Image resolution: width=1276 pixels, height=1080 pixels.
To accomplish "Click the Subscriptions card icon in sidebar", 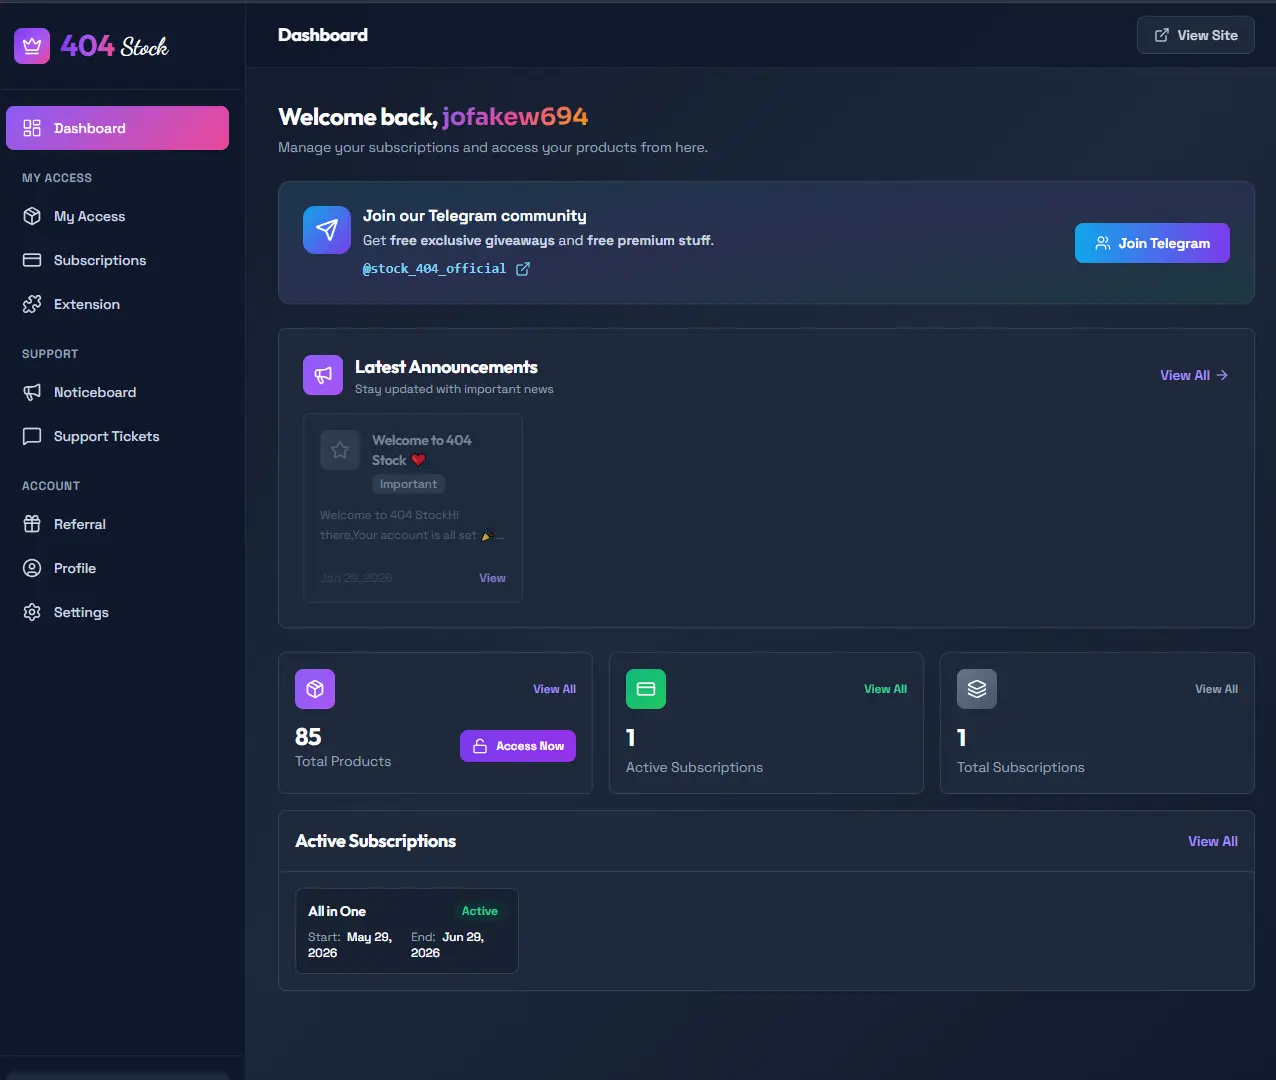I will (x=32, y=260).
